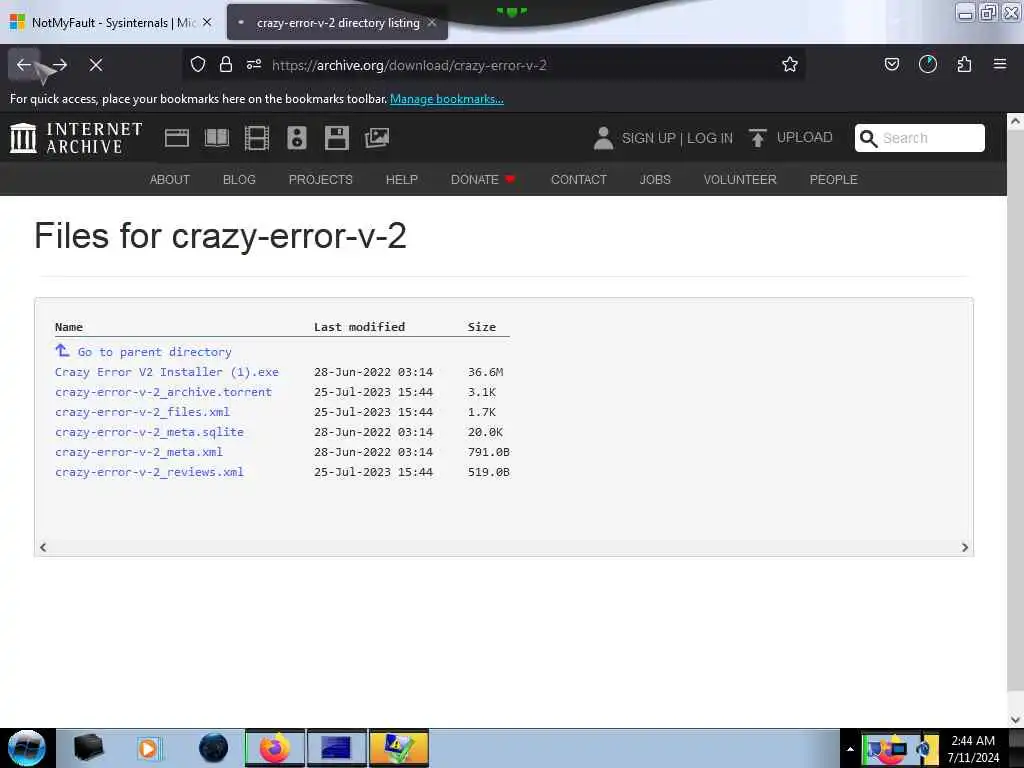Screen dimensions: 1024x768
Task: Open the Pocket save icon
Action: pos(891,64)
